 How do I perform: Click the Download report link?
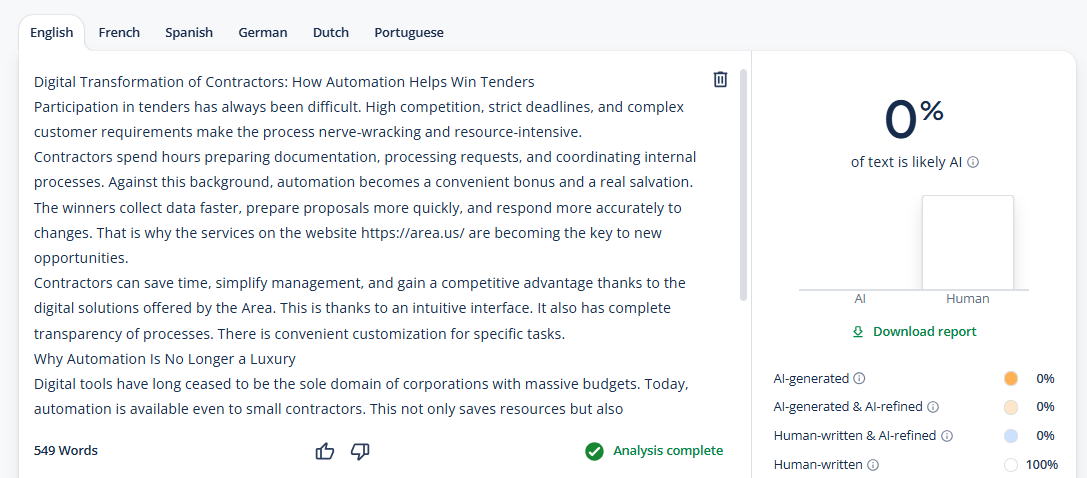(914, 331)
